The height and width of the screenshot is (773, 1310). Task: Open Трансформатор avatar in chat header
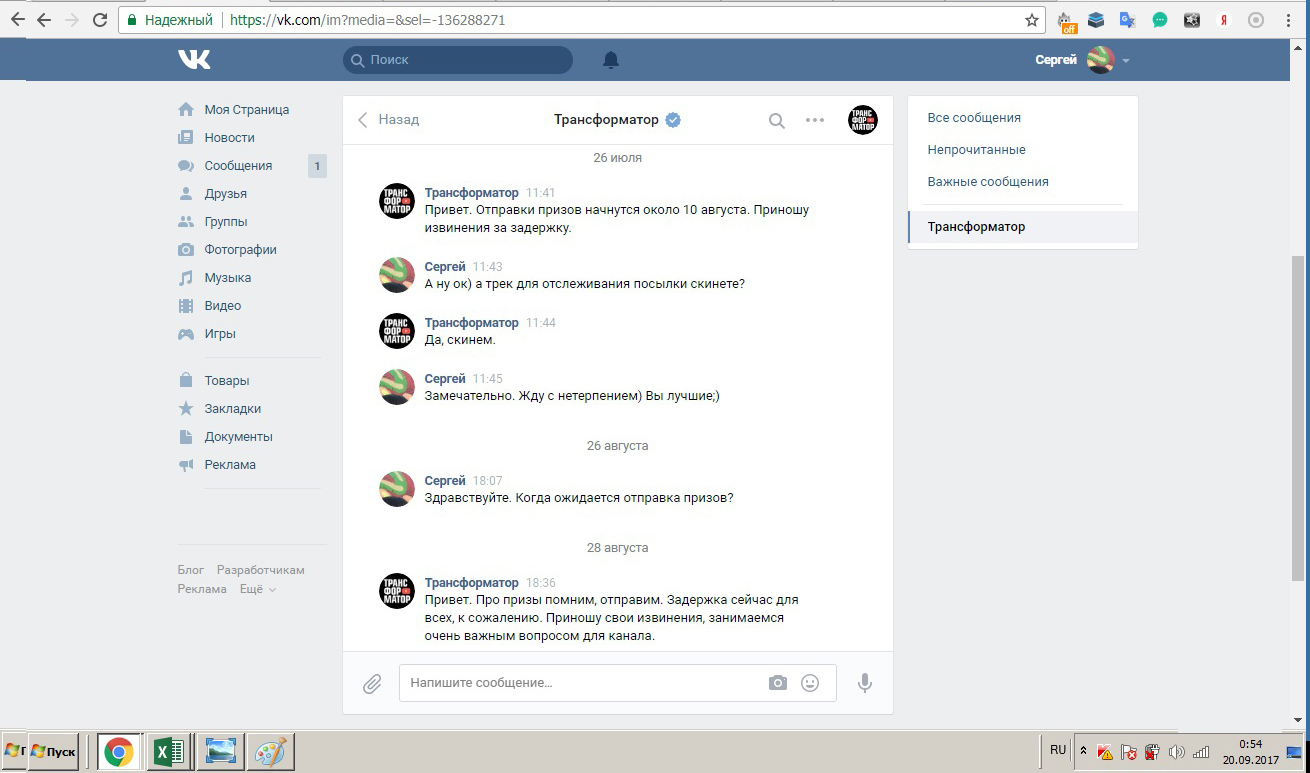(862, 120)
